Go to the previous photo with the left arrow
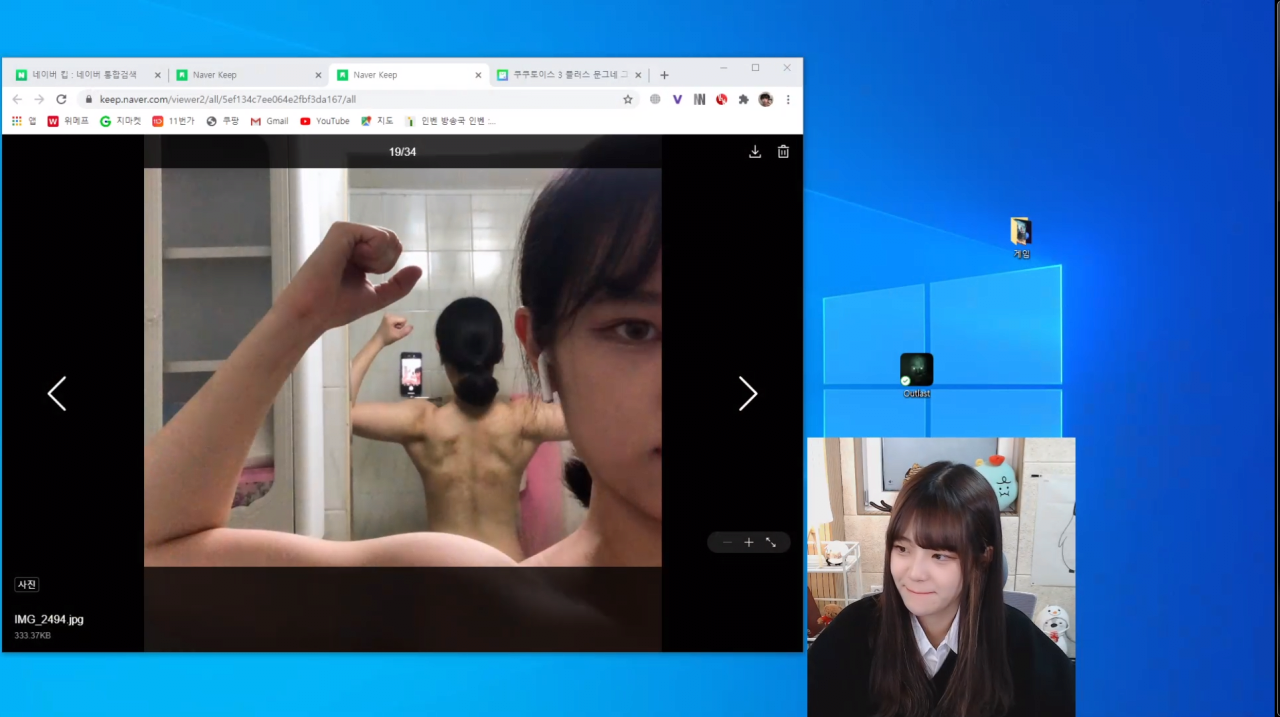 click(x=57, y=394)
